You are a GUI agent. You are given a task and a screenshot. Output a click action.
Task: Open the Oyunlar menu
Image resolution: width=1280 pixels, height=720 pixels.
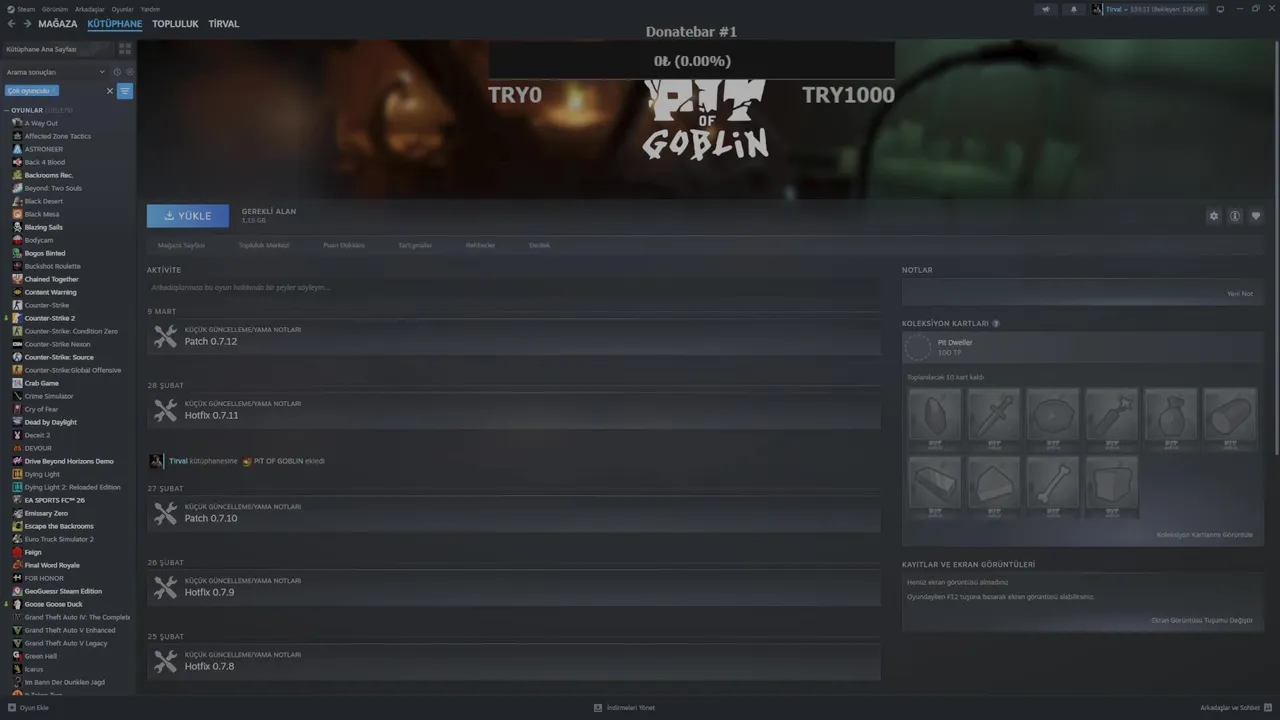122,9
